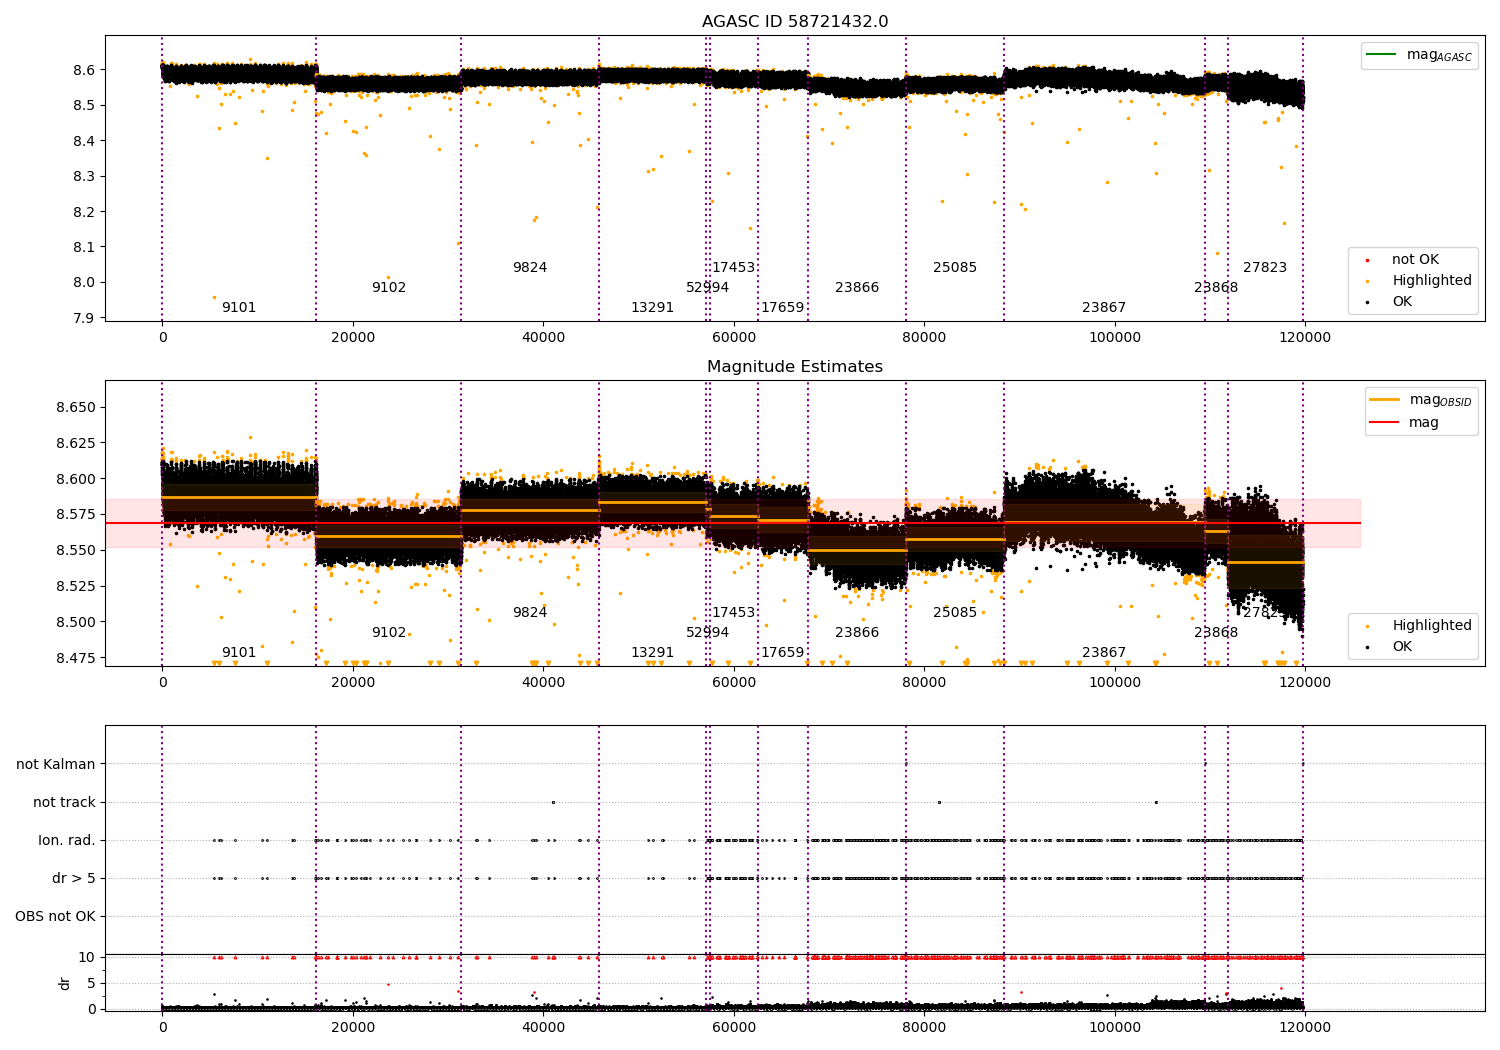This screenshot has width=1500, height=1050.
Task: Click obsid label 23867 in the top plot
Action: 1104,308
